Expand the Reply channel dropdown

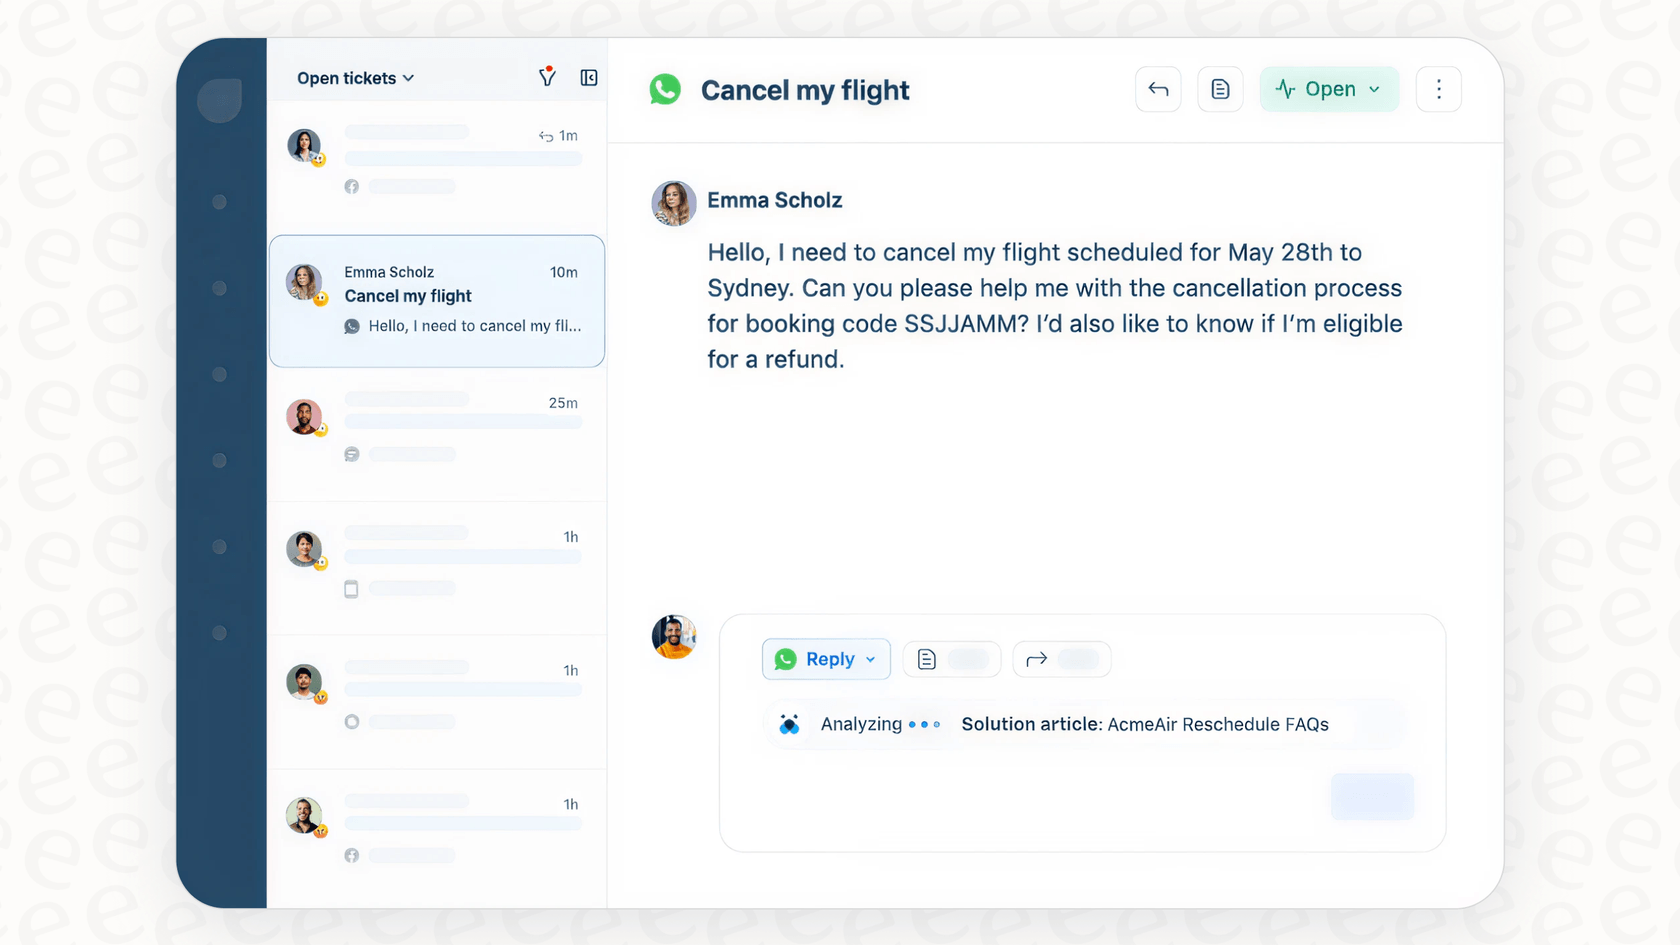pyautogui.click(x=826, y=659)
